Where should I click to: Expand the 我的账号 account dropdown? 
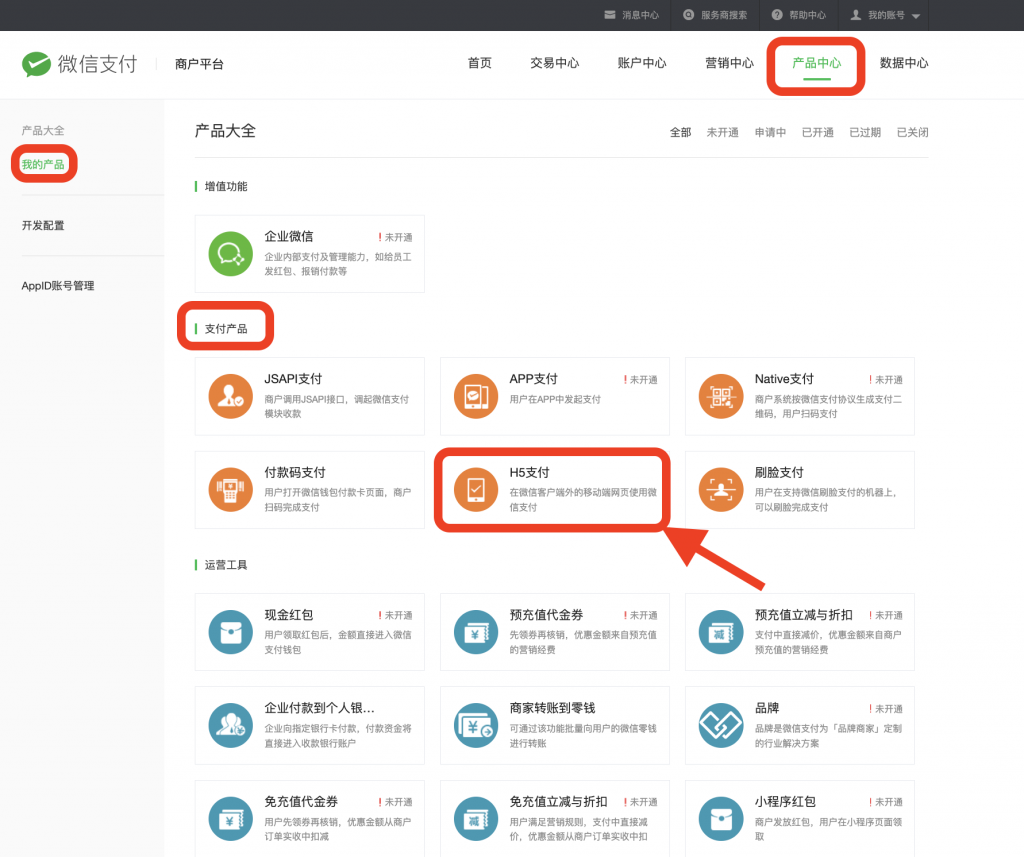(x=884, y=14)
